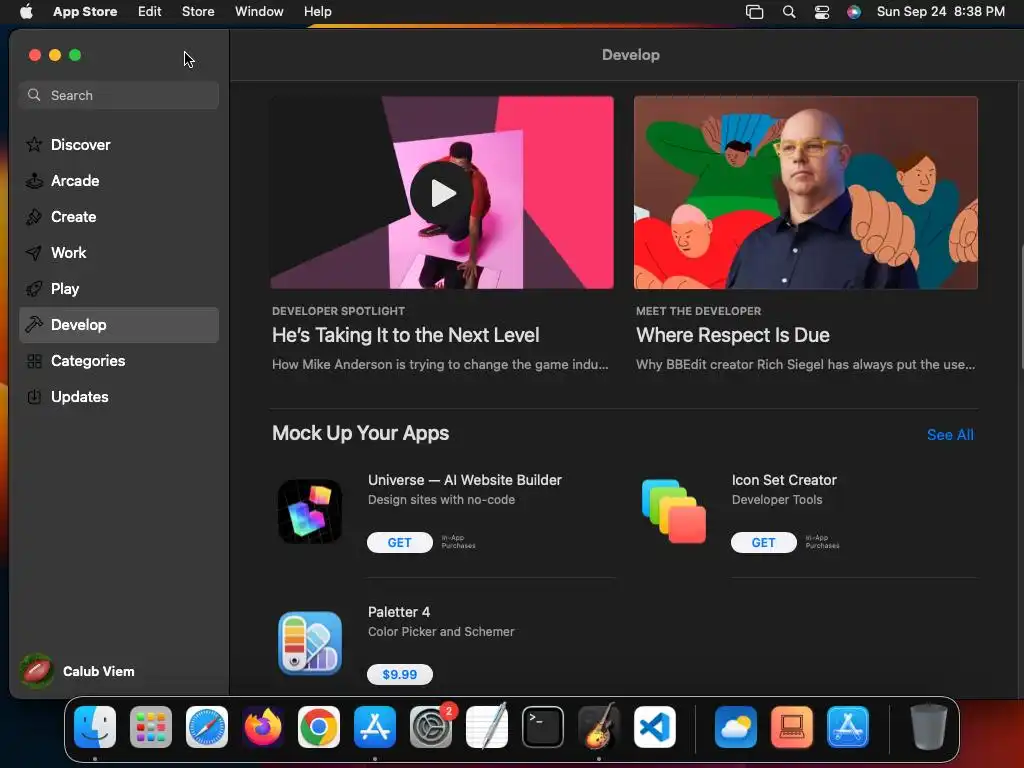See All for Mock Up Your Apps

[x=950, y=435]
